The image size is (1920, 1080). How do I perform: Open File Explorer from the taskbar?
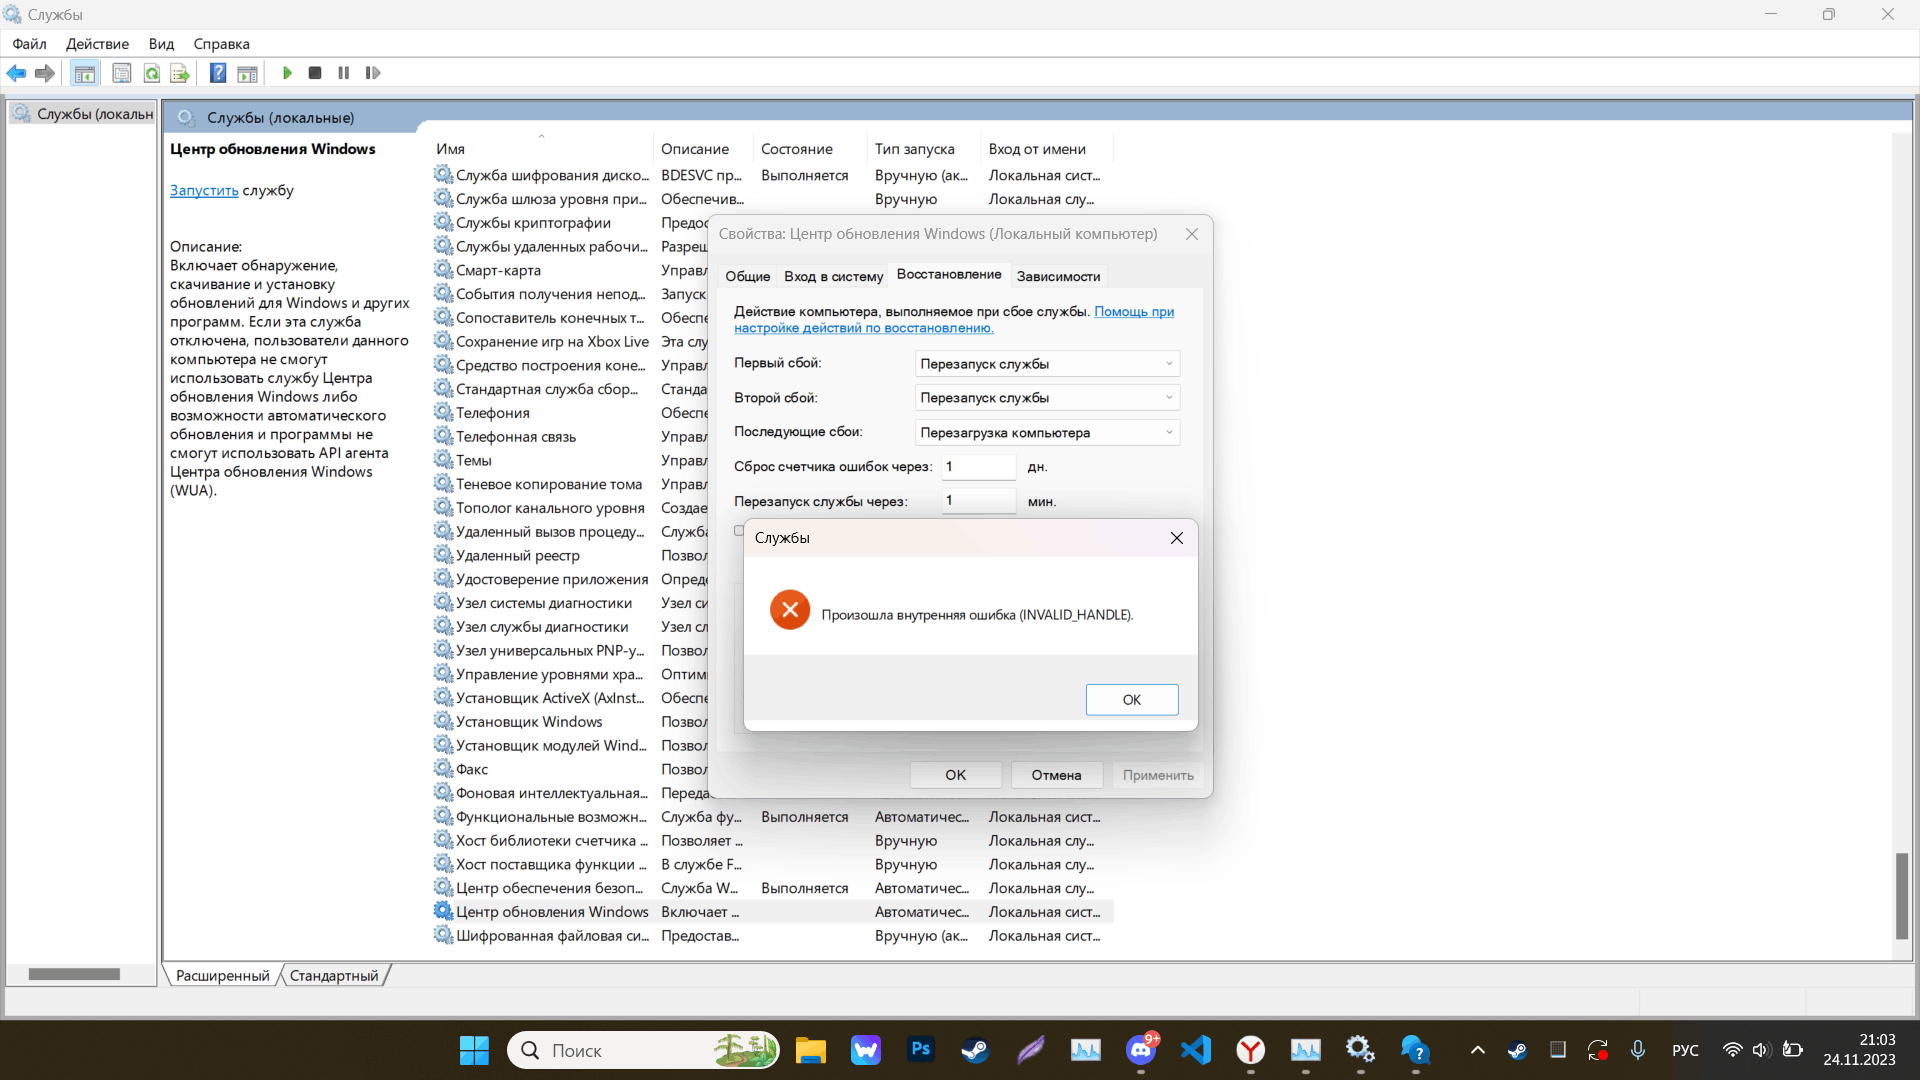811,1050
